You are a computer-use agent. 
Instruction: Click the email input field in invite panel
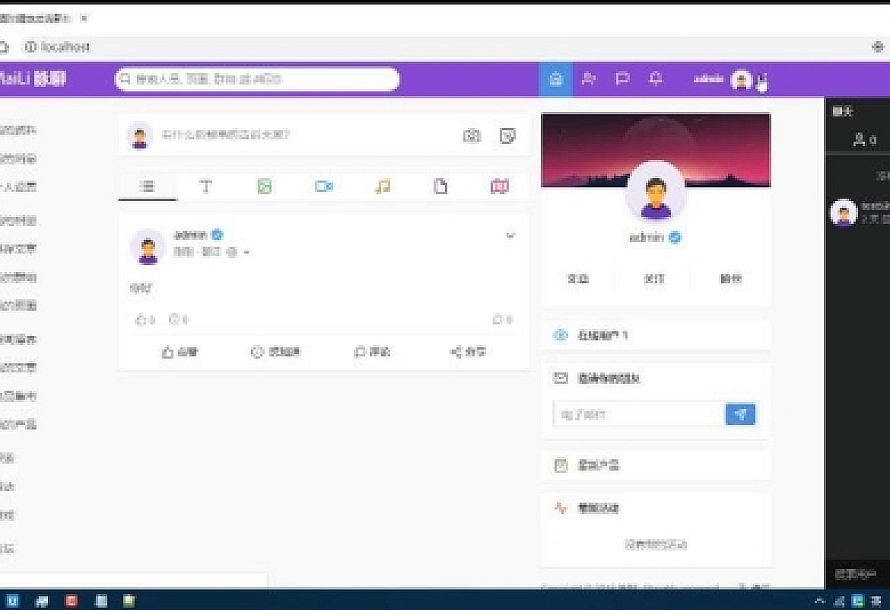tap(638, 414)
